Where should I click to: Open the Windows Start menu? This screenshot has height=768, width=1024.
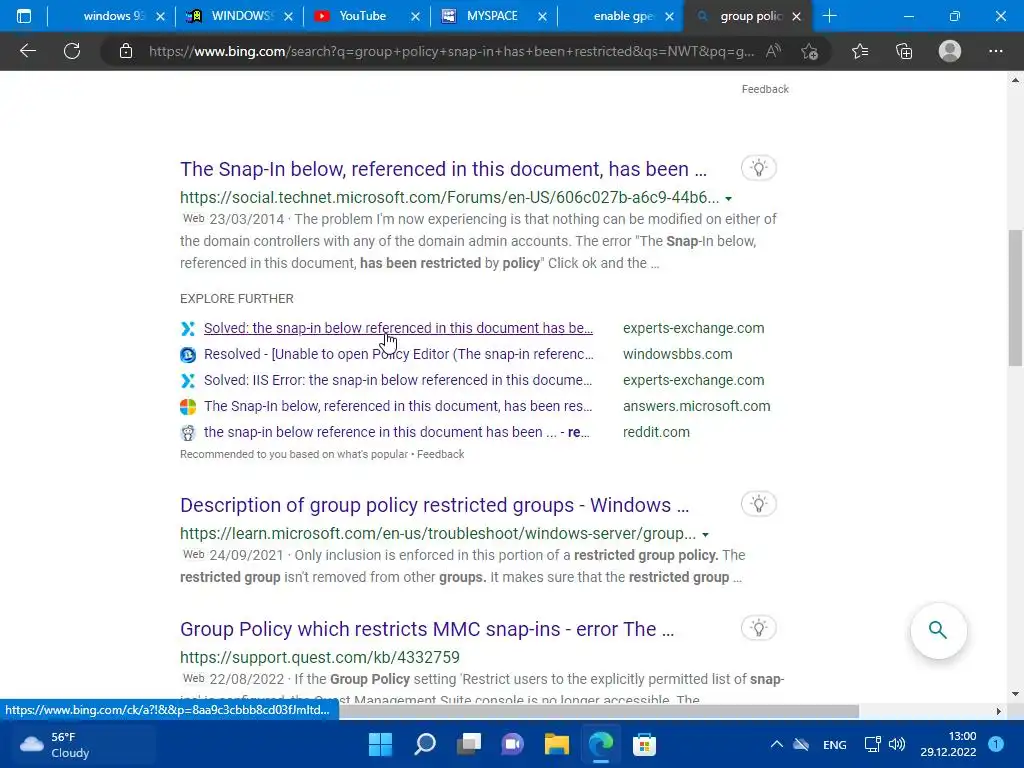click(380, 744)
